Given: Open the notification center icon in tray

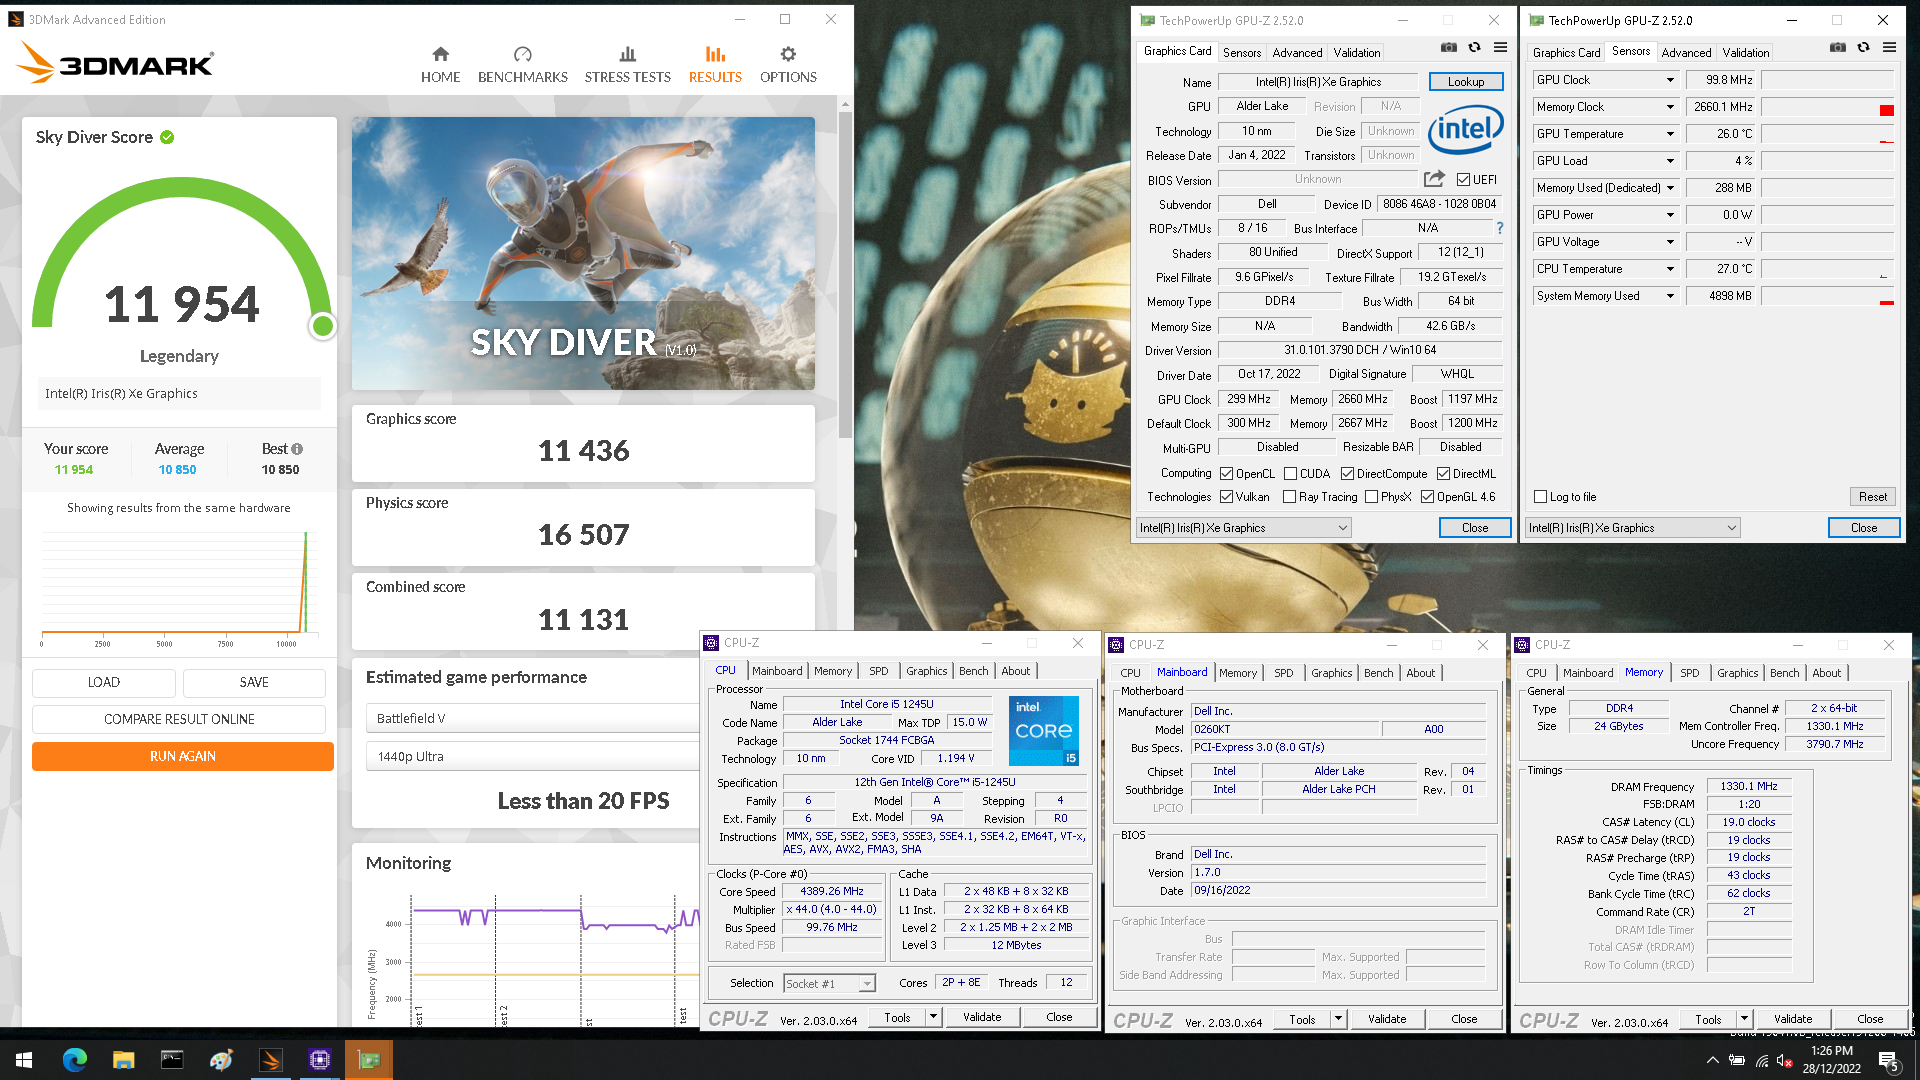Looking at the screenshot, I should pos(1889,1061).
